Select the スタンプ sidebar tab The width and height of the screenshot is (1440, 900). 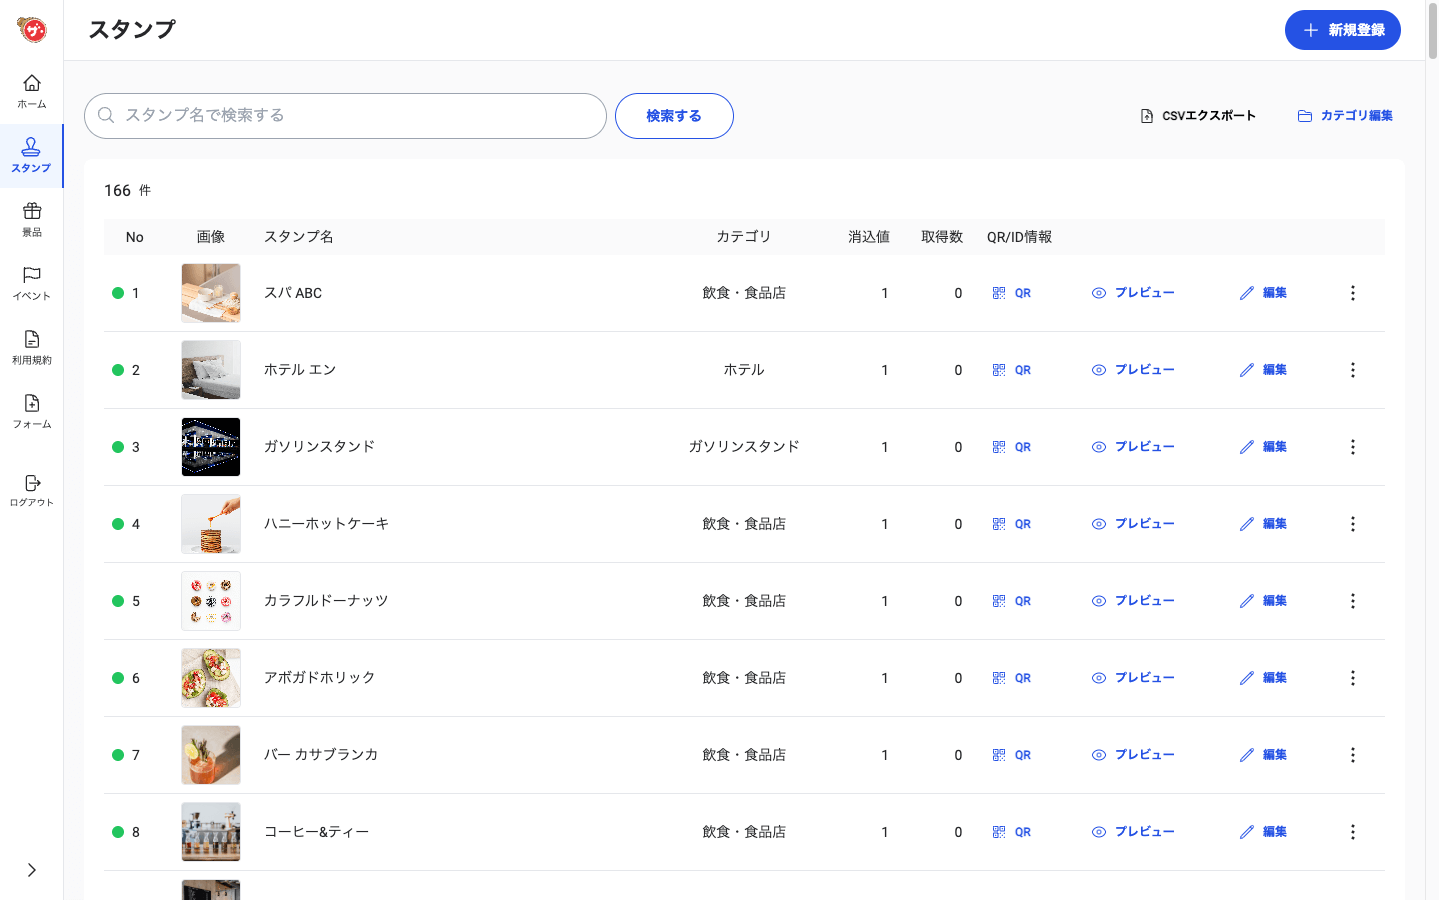point(32,155)
